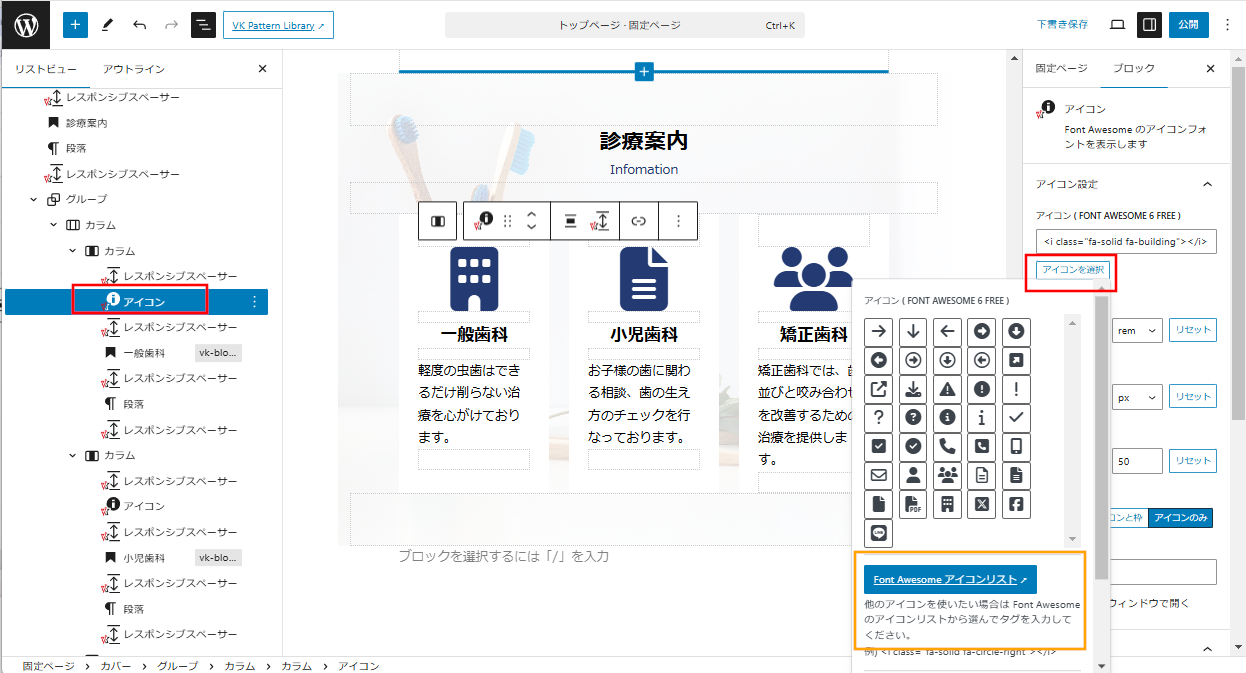Toggle the settings sidebar panel button
This screenshot has height=673, width=1246.
1149,25
